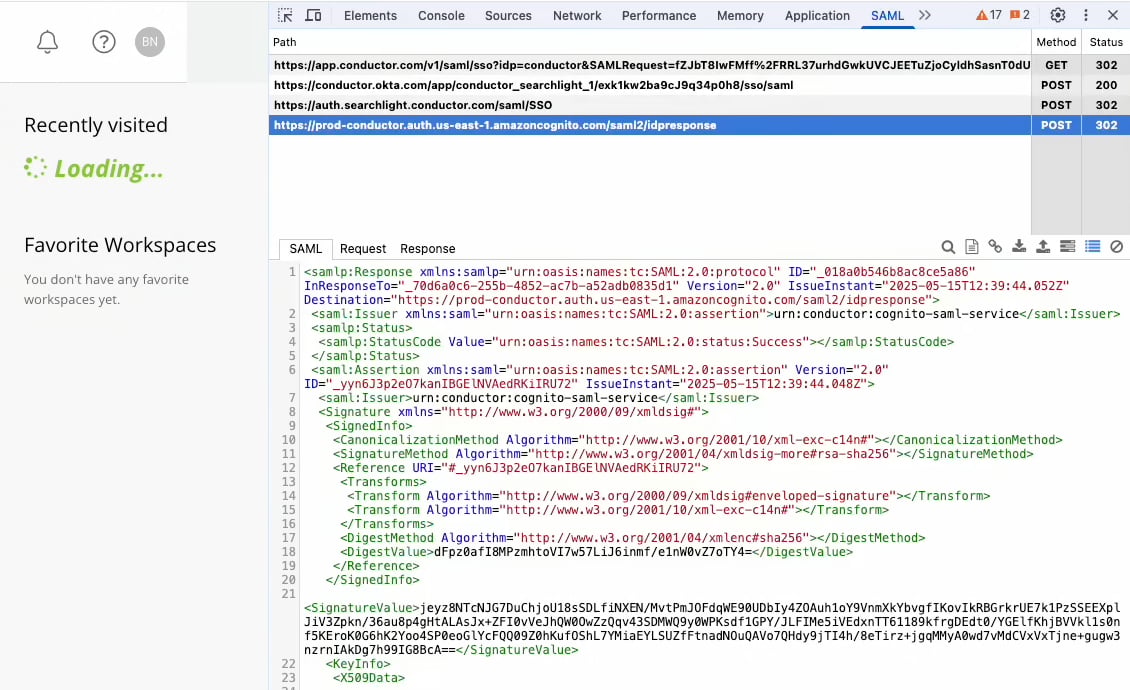Image resolution: width=1130 pixels, height=690 pixels.
Task: Click the download/import icon in SAML toolbar
Action: [x=1019, y=247]
